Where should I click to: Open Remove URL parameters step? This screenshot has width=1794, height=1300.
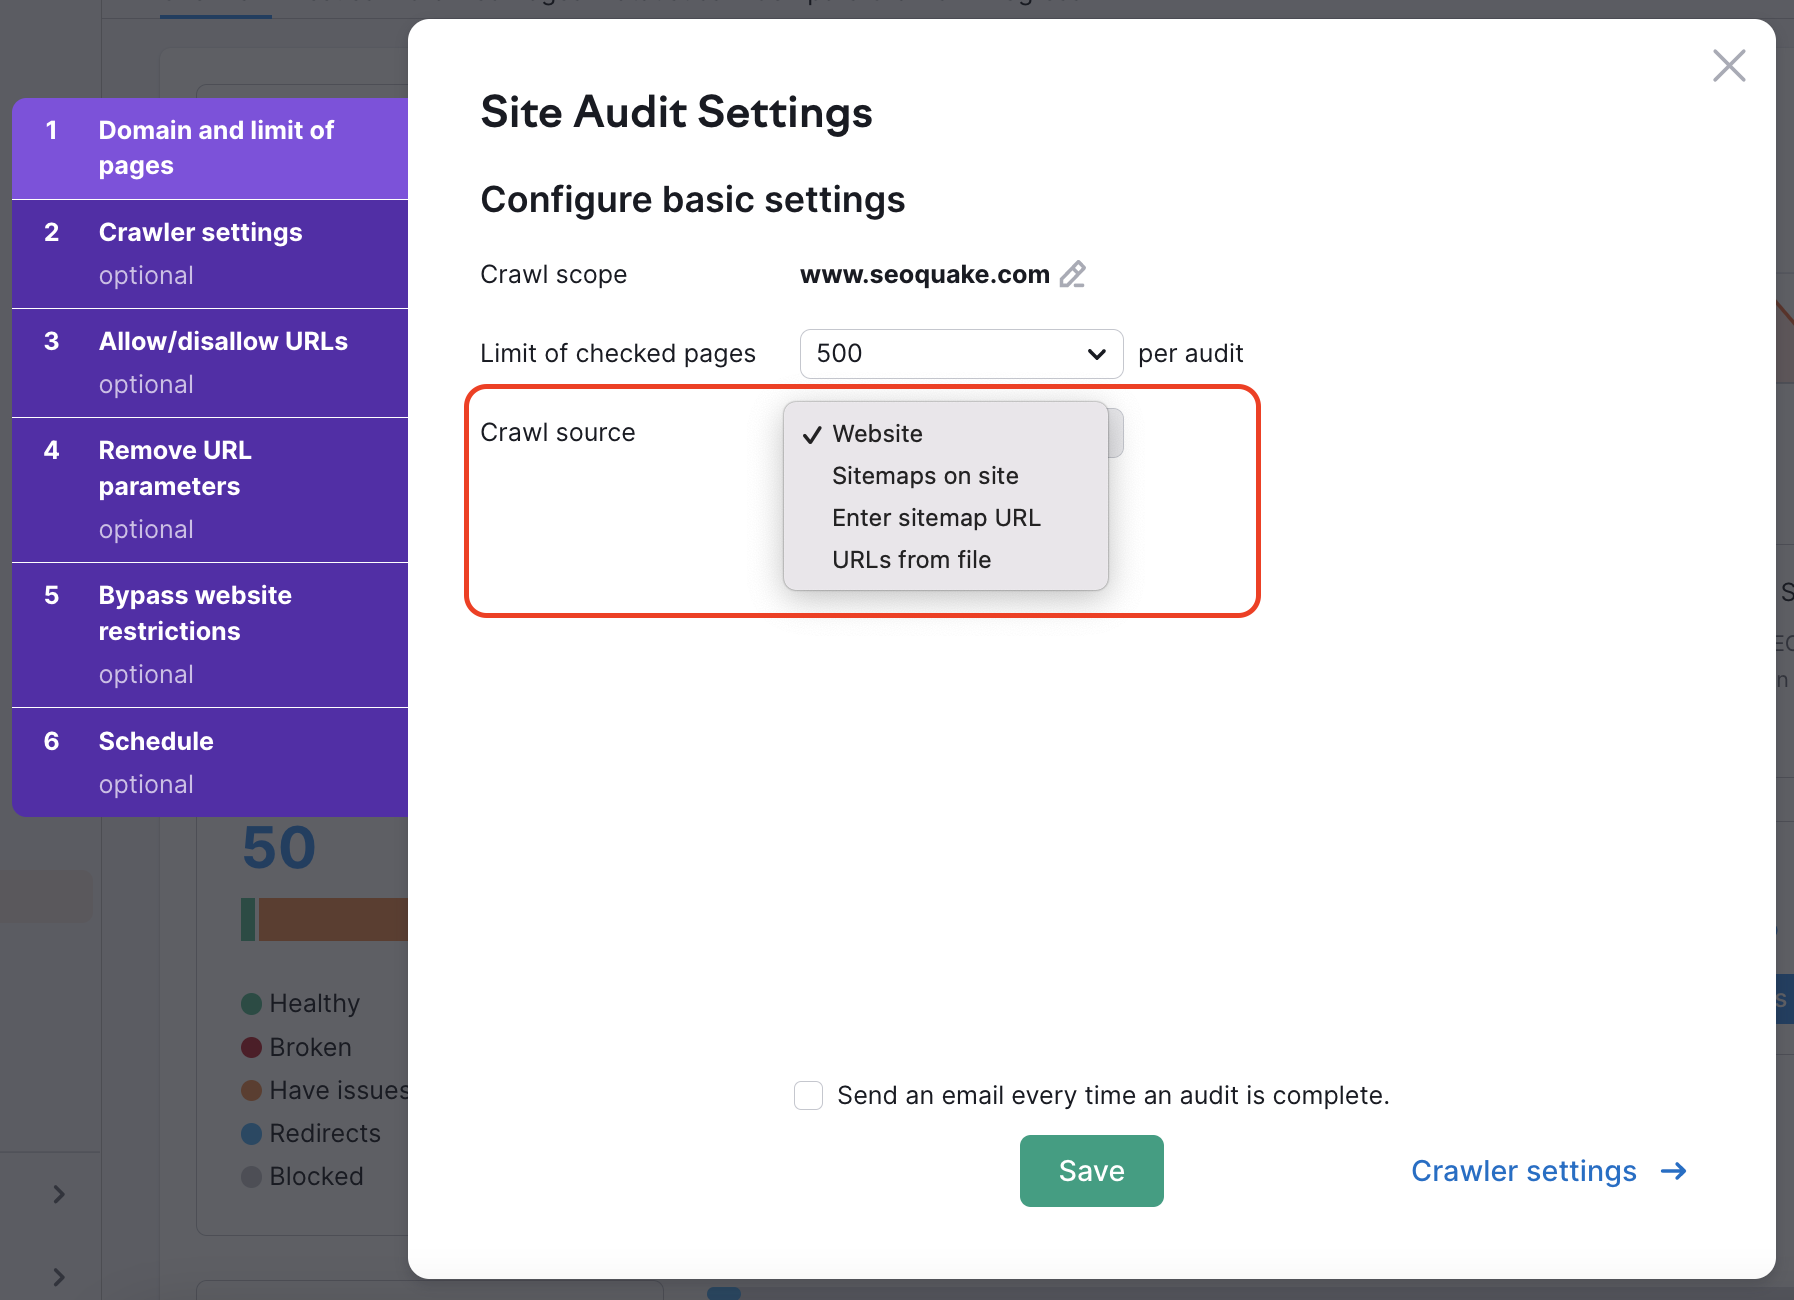click(x=210, y=490)
